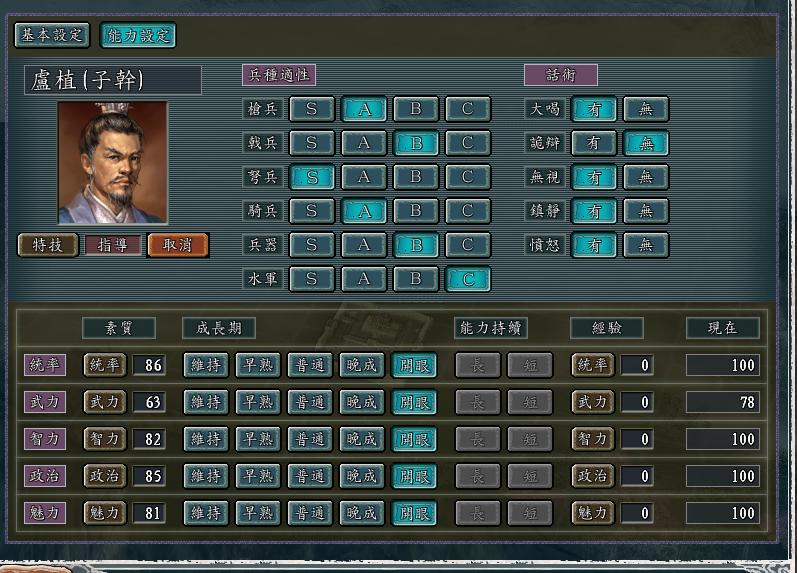This screenshot has width=797, height=573.
Task: Choose 無 for 詭辯
Action: click(646, 143)
